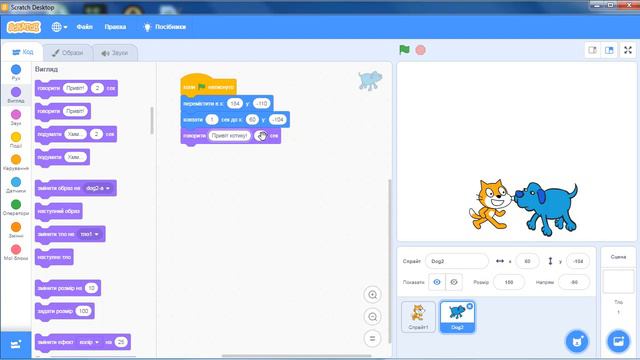Hide the sprite with crossed eye icon
640x360 pixels.
tap(453, 282)
